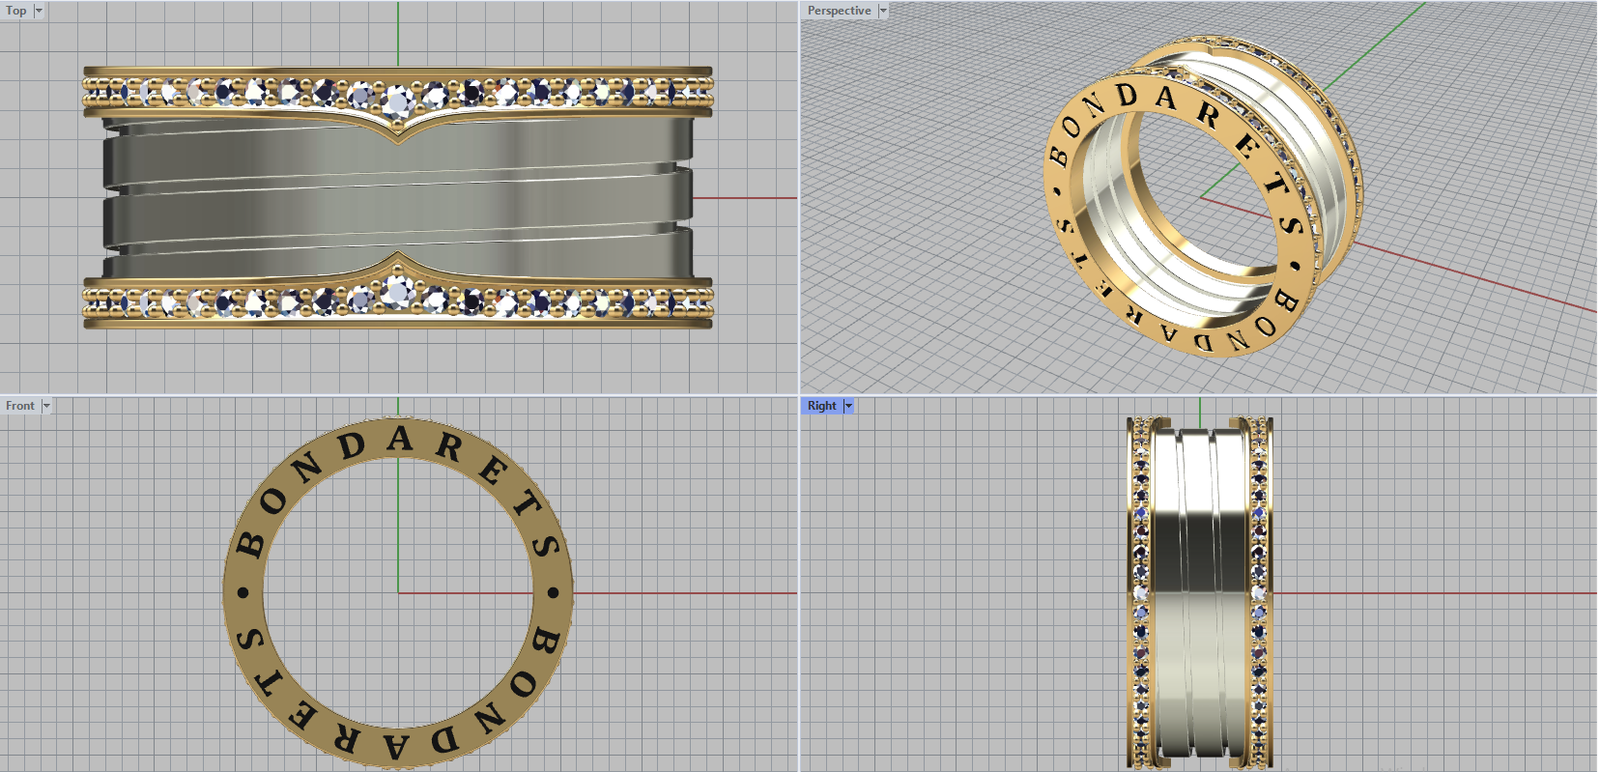1600x772 pixels.
Task: Pick the letter D on Perspective ring face
Action: click(1127, 96)
